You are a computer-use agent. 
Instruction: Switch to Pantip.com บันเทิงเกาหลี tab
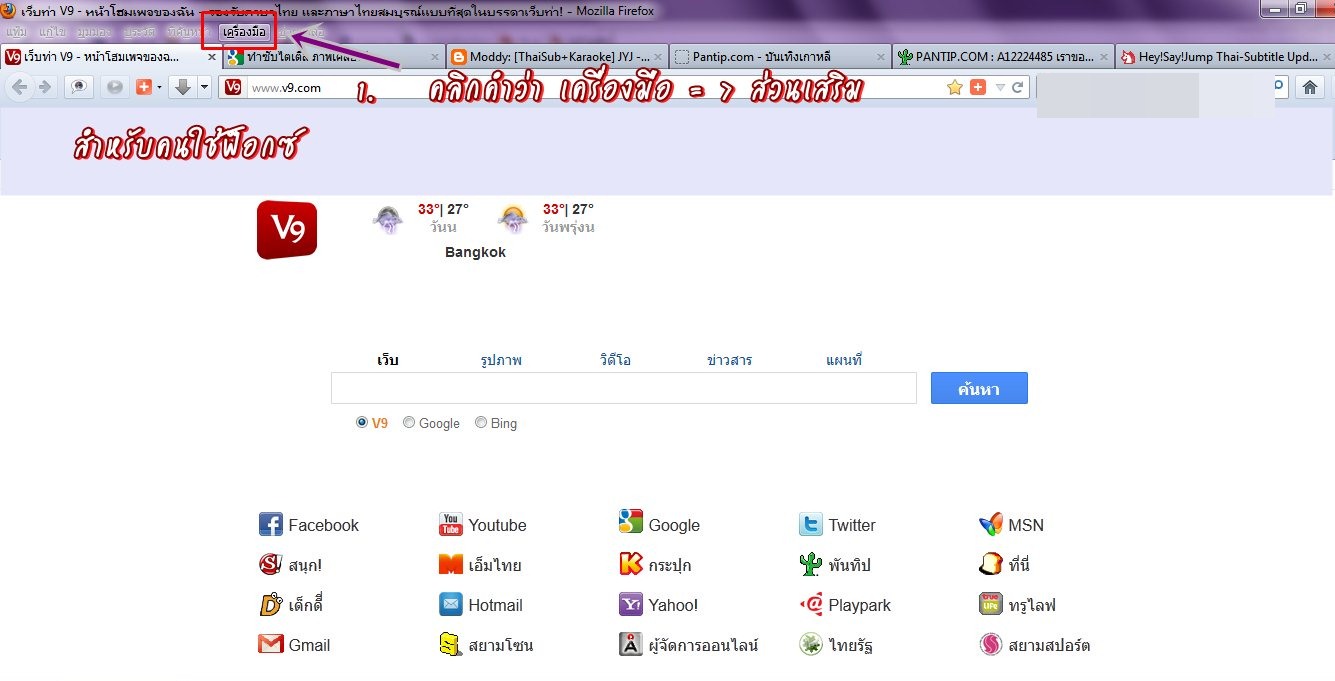click(778, 57)
